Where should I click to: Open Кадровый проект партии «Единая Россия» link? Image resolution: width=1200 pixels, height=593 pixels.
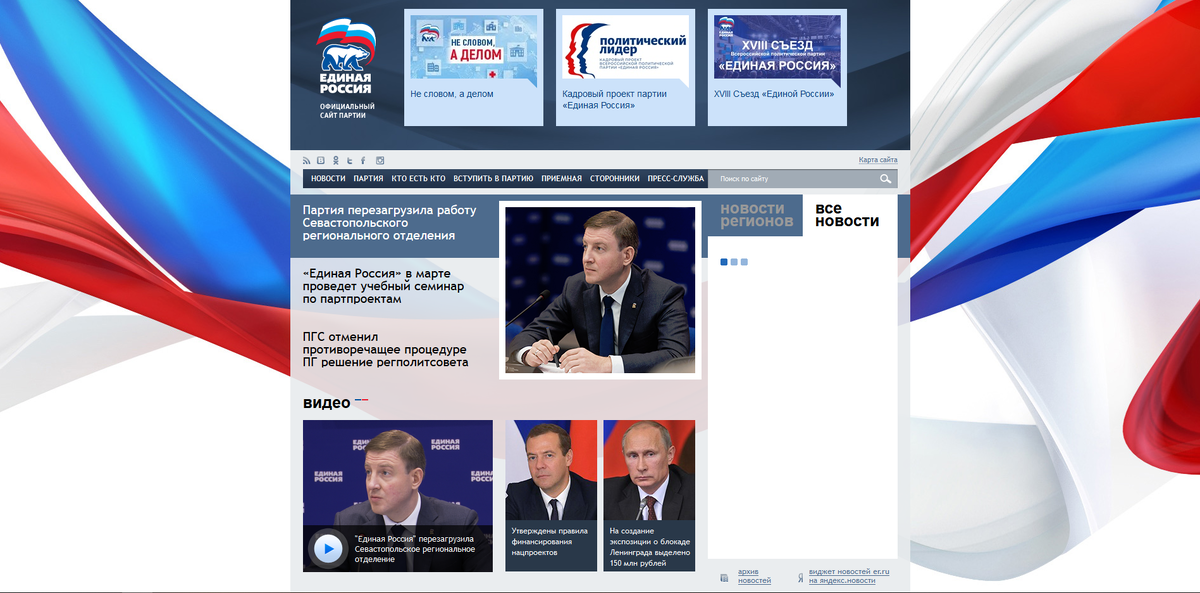(614, 99)
